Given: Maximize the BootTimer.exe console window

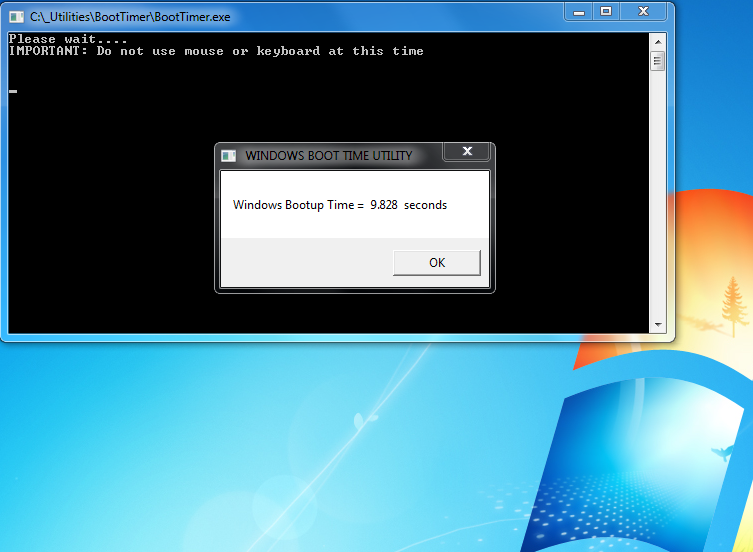Looking at the screenshot, I should pos(606,12).
